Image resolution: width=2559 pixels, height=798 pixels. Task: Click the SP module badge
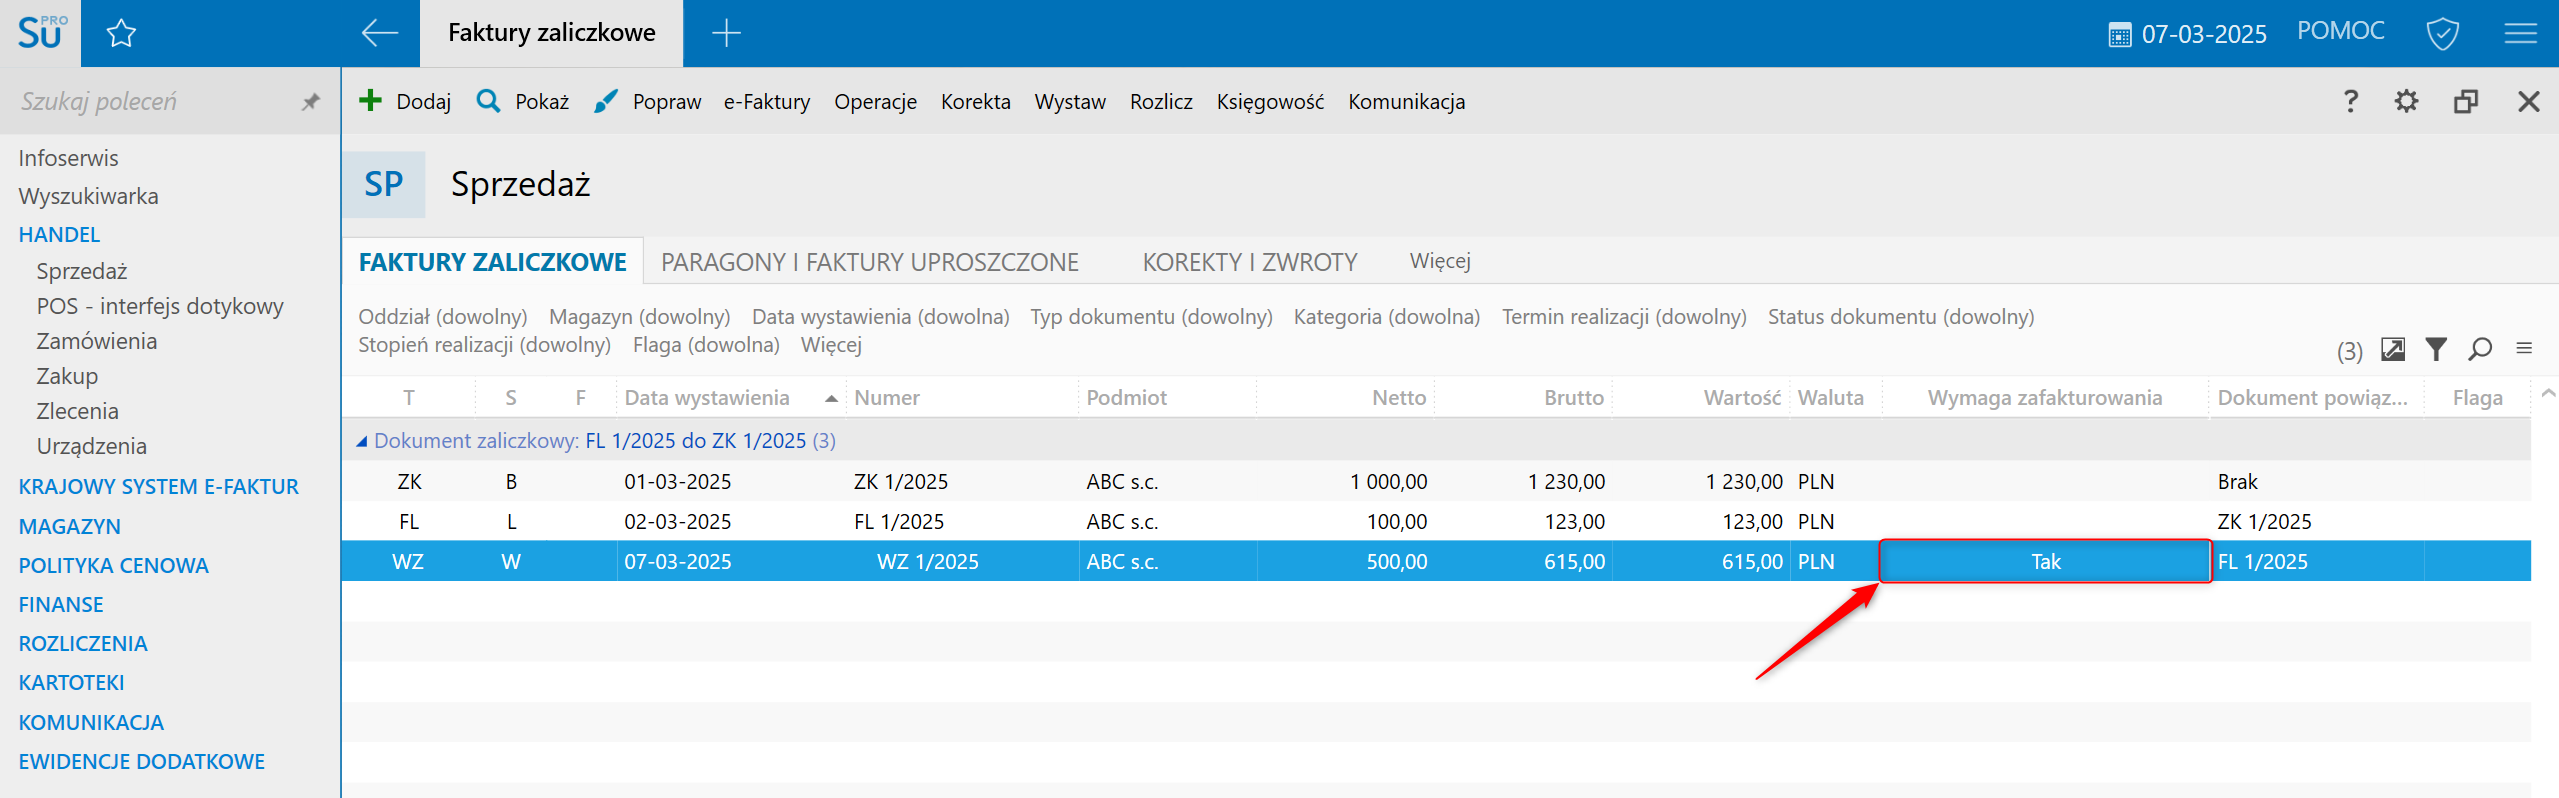[384, 184]
